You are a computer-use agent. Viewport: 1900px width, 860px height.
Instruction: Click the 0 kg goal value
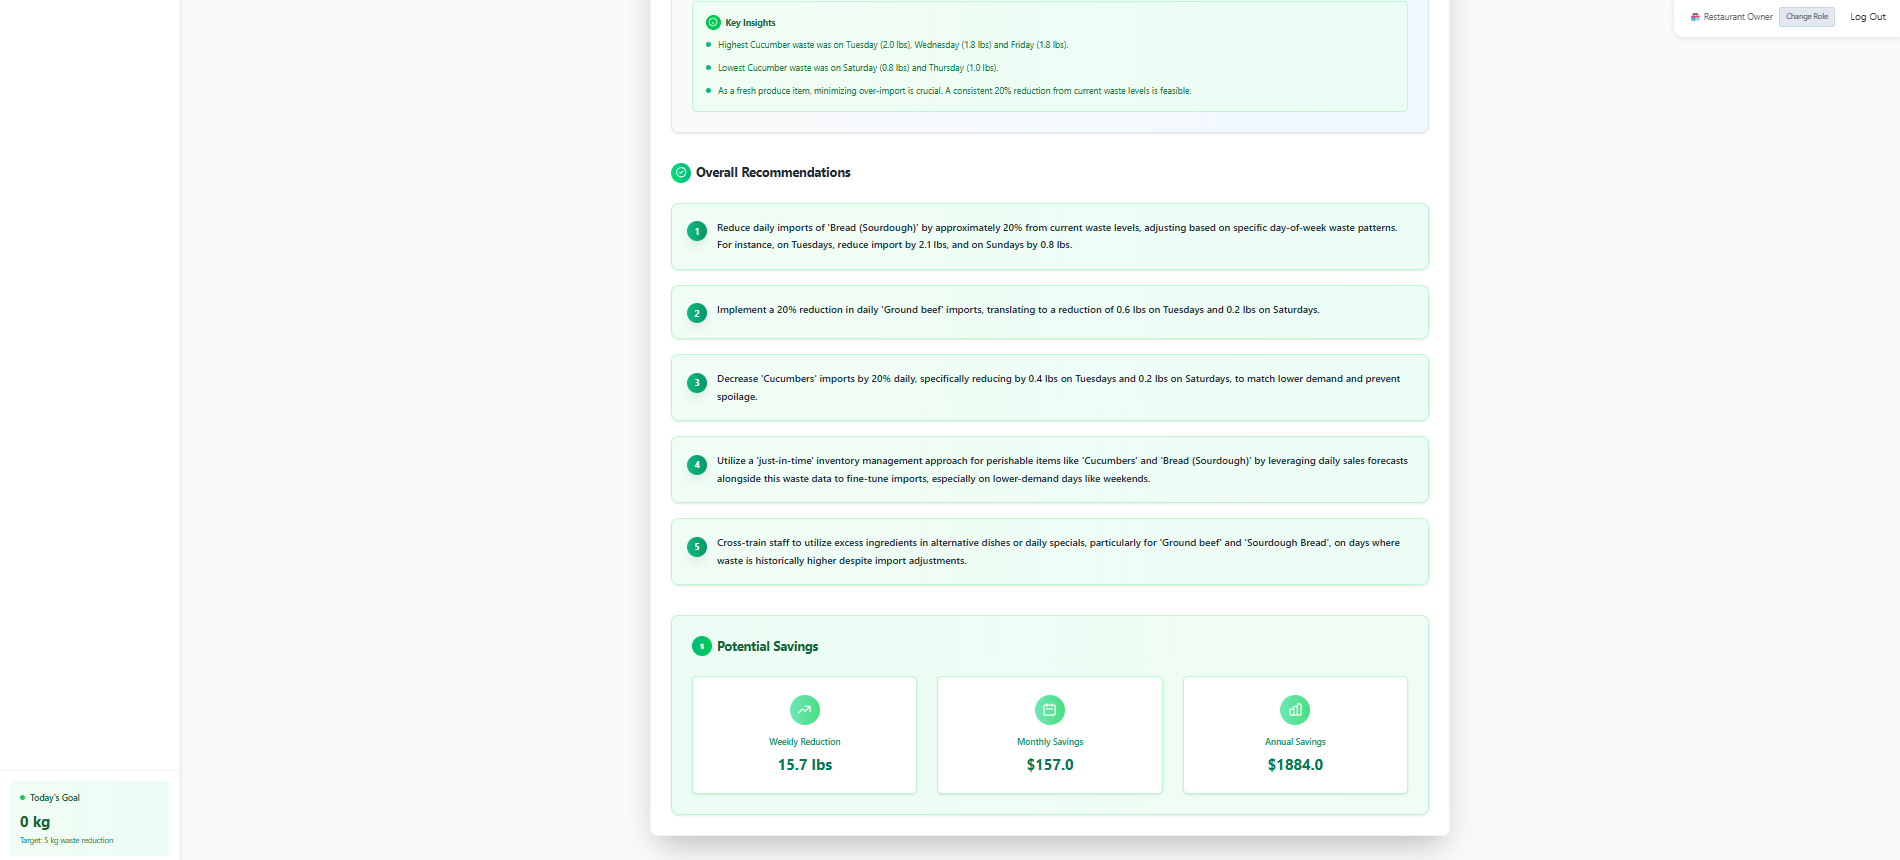click(35, 822)
